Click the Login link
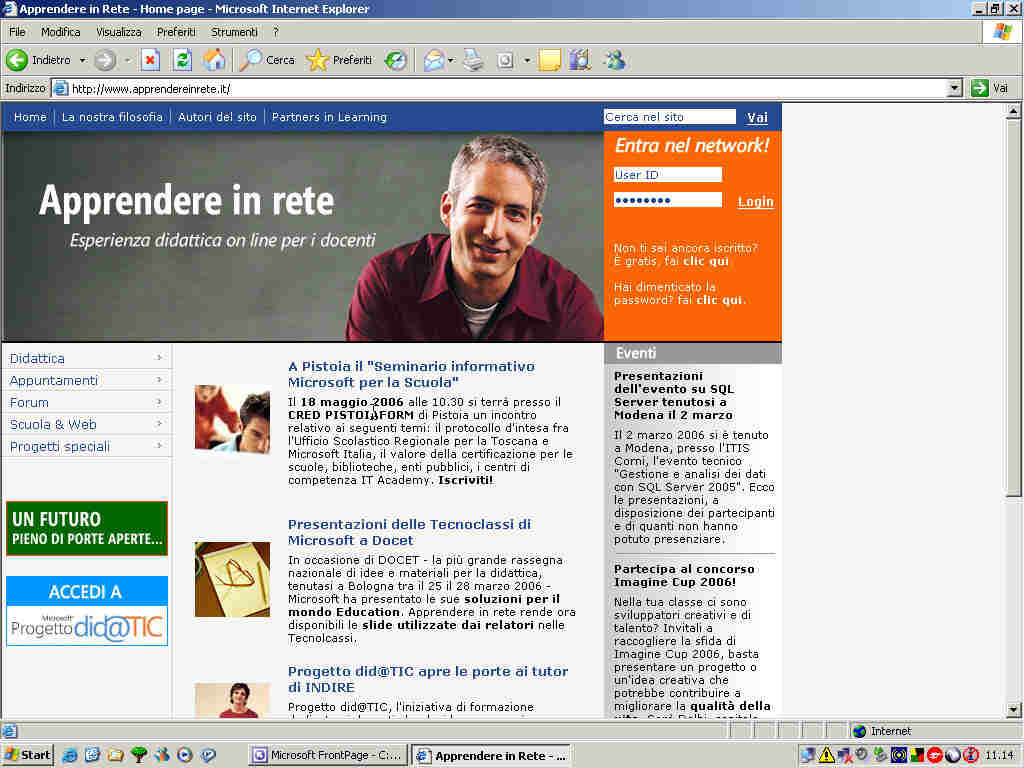 coord(756,201)
